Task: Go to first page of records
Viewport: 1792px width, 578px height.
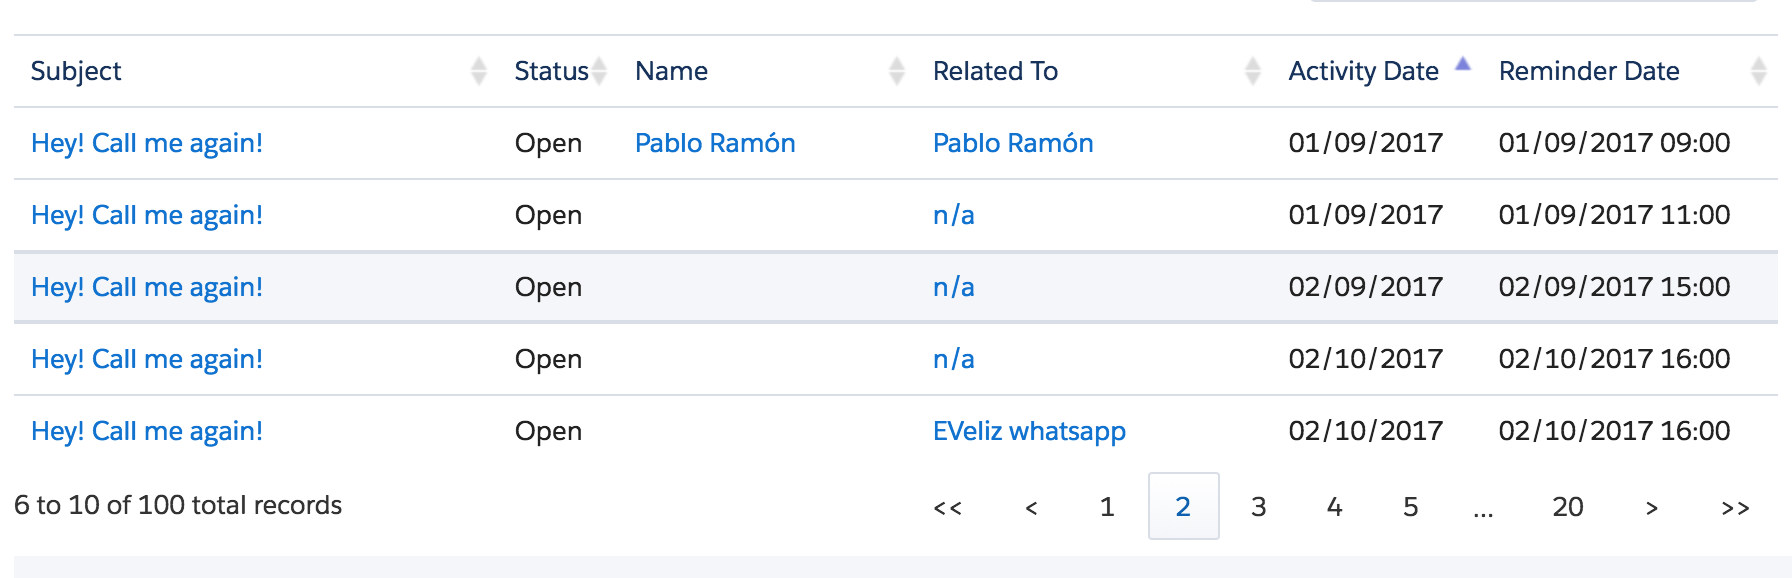Action: pos(947,507)
